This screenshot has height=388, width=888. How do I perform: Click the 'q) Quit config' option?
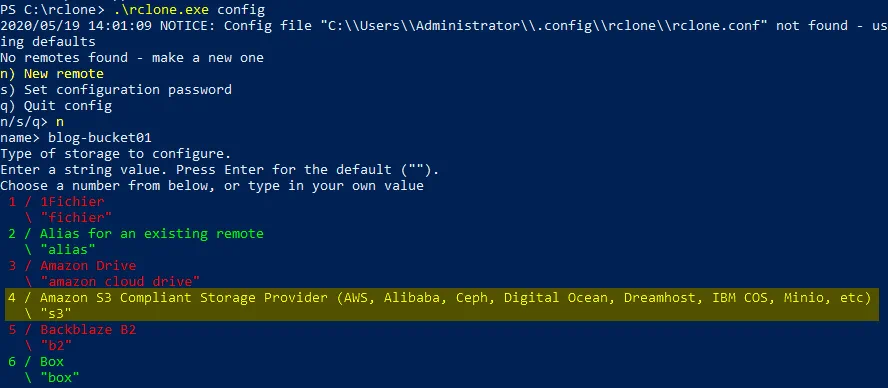(x=56, y=106)
